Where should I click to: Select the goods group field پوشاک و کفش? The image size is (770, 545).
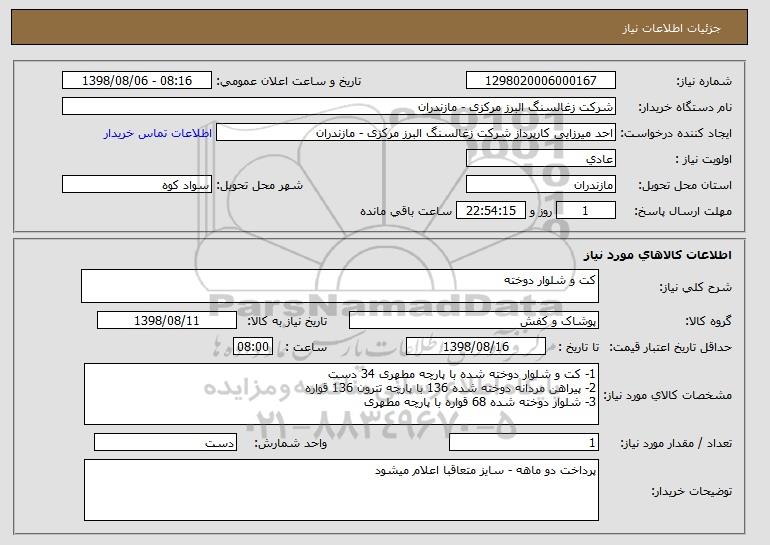474,321
